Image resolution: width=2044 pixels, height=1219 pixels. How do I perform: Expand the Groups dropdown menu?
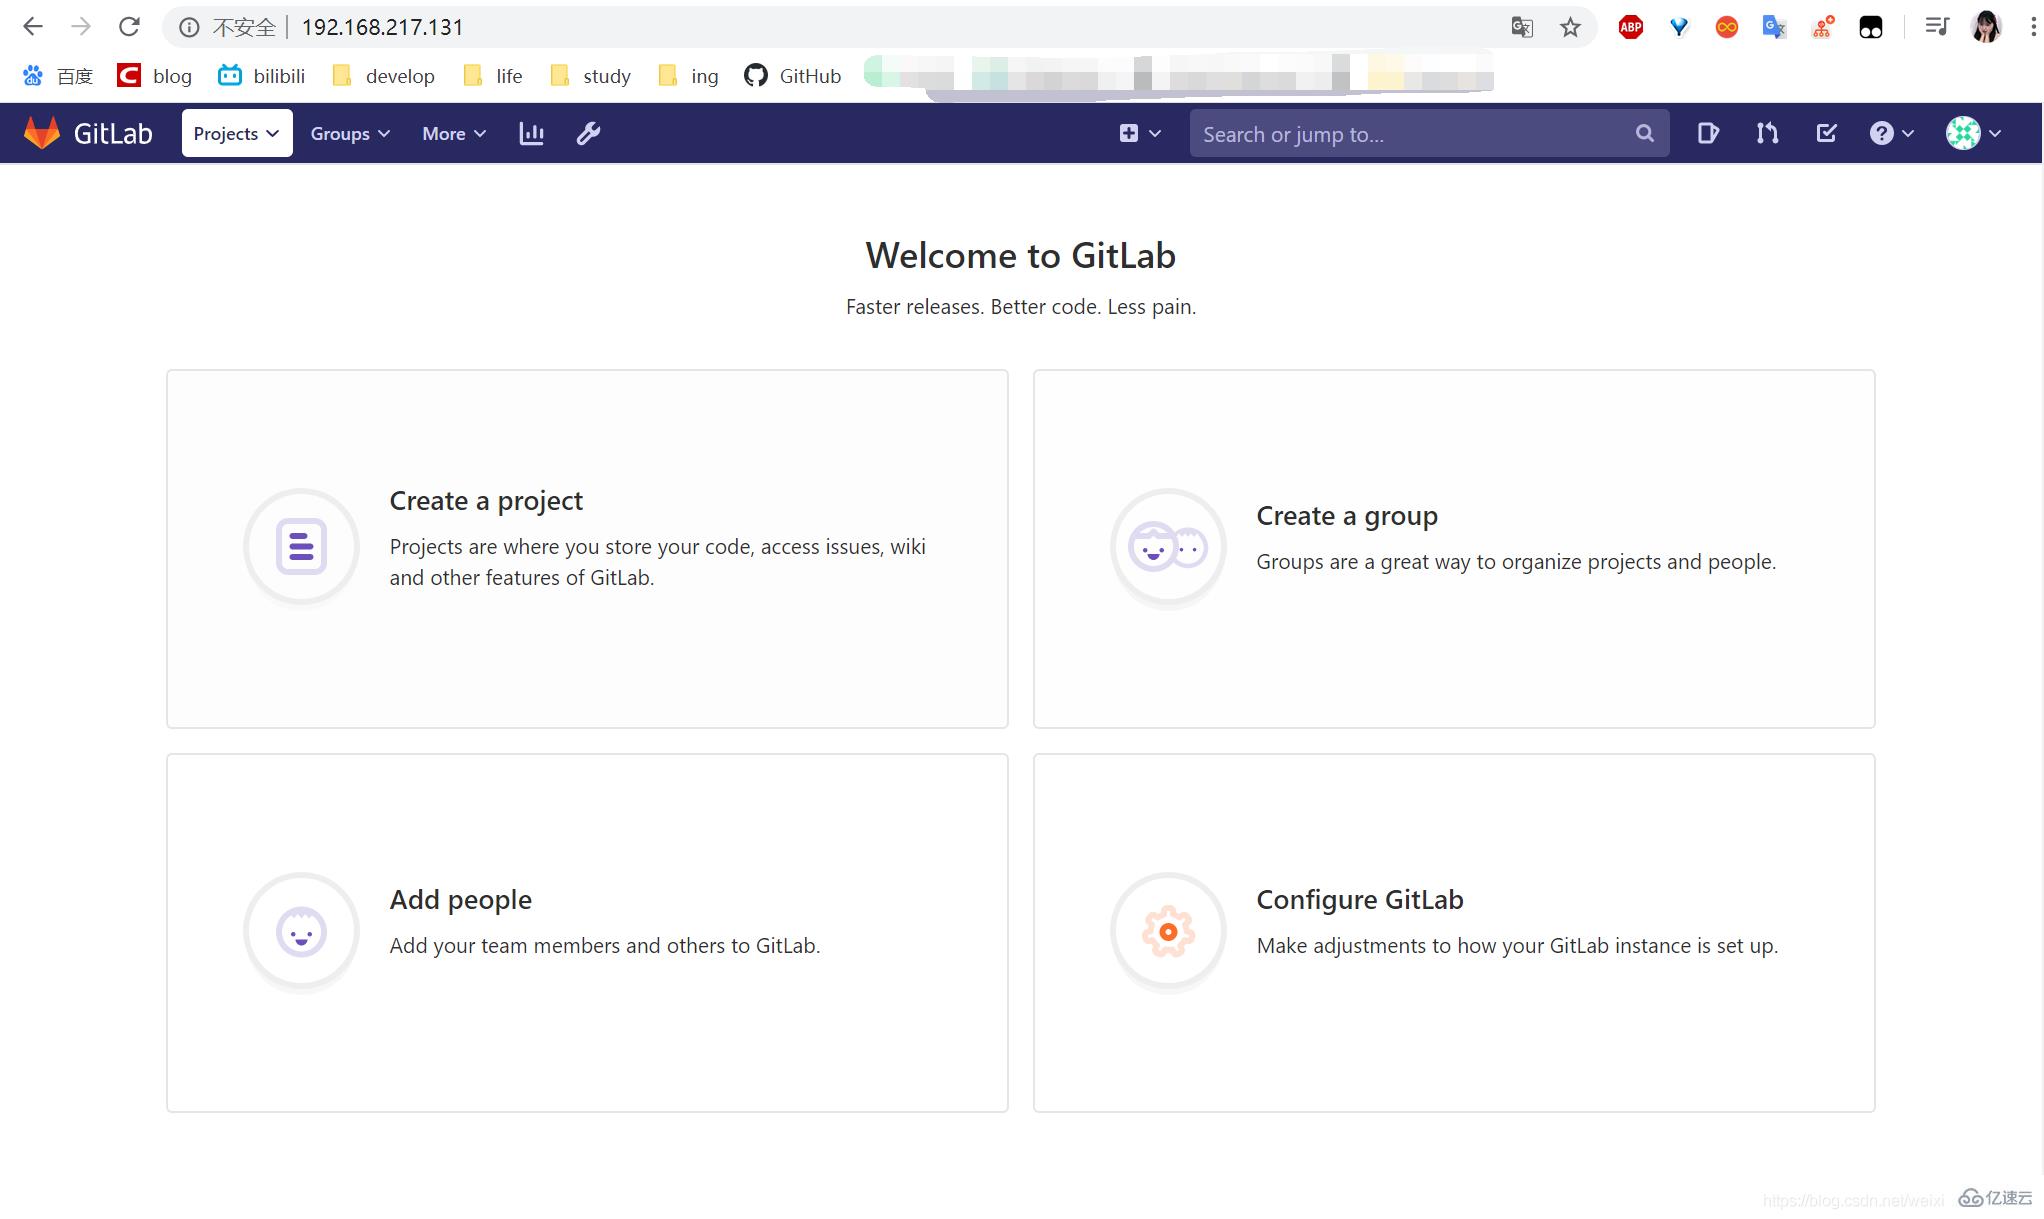click(x=348, y=132)
